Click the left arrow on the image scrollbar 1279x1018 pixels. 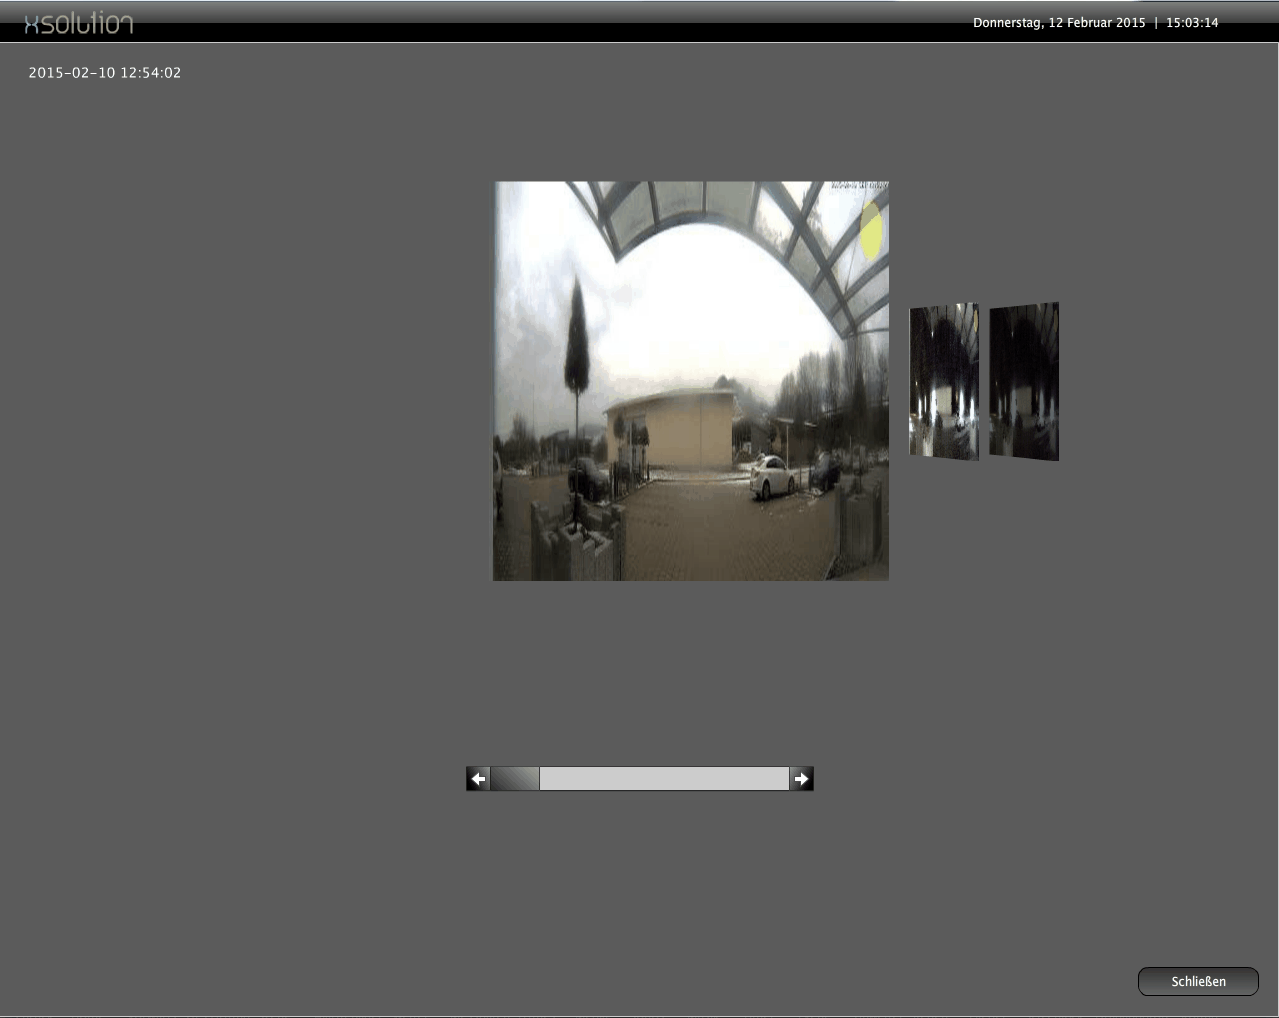(x=478, y=779)
